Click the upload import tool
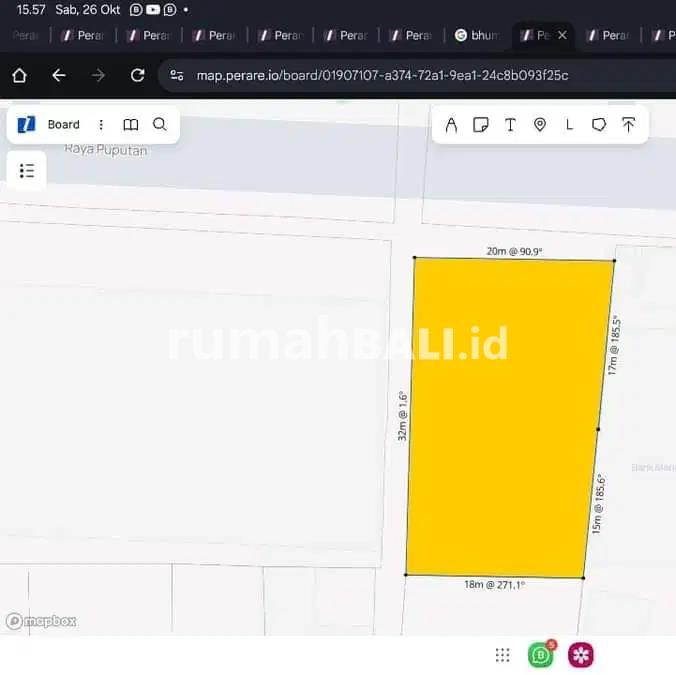The image size is (676, 675). [x=629, y=125]
